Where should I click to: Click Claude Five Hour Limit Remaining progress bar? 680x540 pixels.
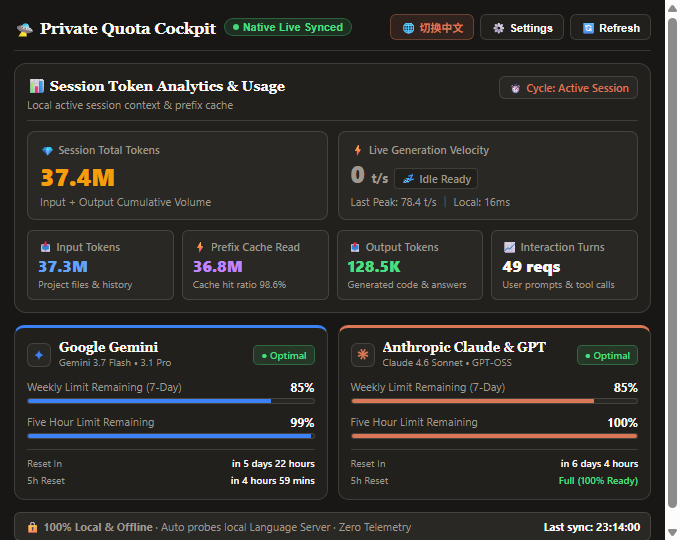pos(494,436)
